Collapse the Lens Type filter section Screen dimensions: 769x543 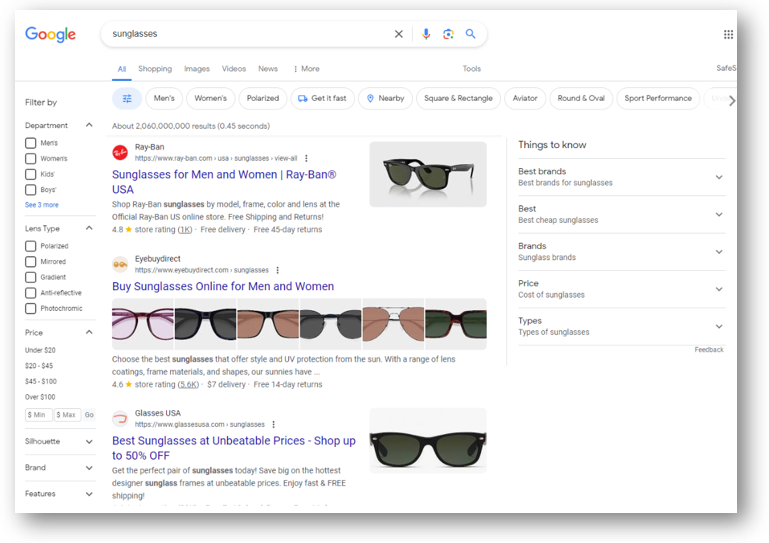(89, 228)
